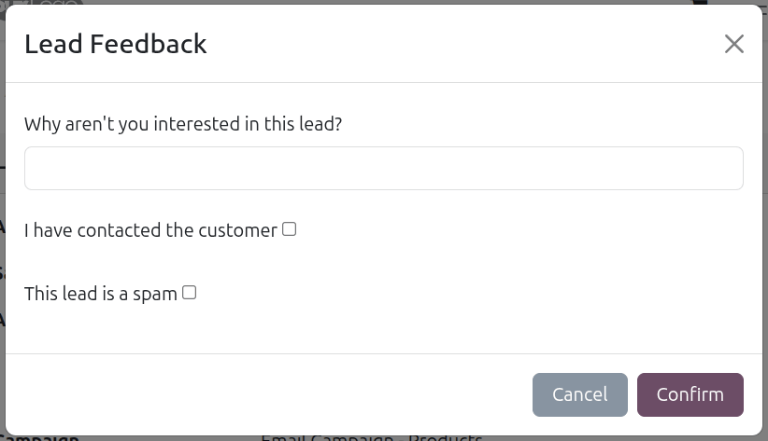Click the 'Lead Feedback' dialog title

[x=116, y=44]
